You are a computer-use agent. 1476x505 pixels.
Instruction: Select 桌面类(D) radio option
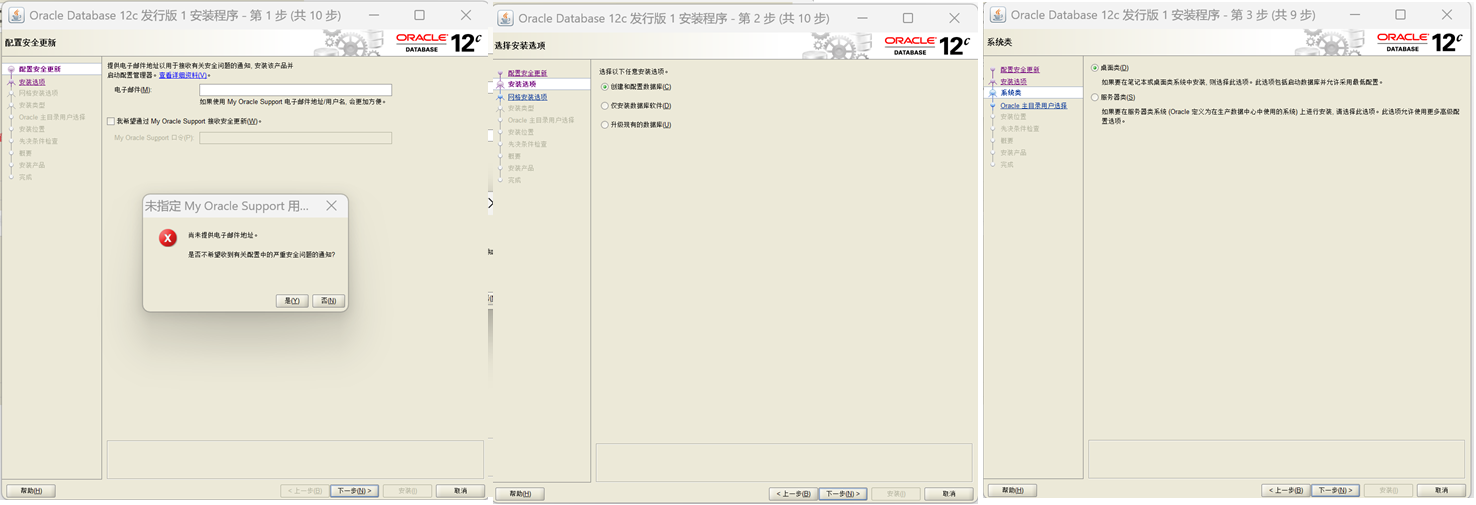(x=1095, y=68)
